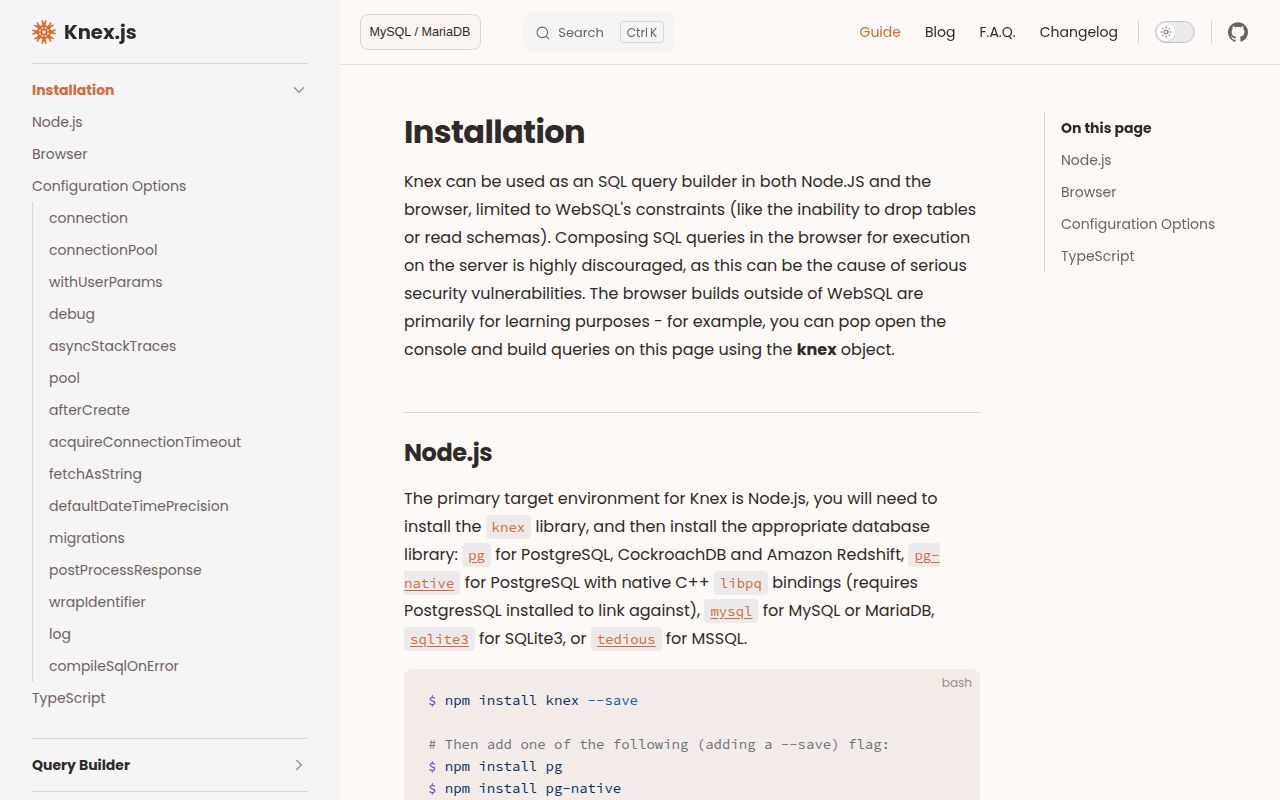Go to Browser in the left sidebar
Screen dimensions: 1280x800
[59, 154]
